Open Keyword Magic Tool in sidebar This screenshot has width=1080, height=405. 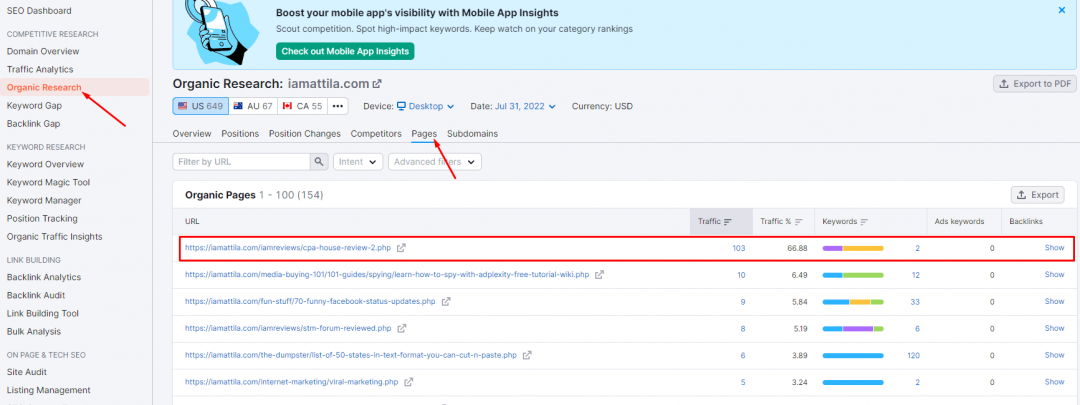(x=48, y=182)
